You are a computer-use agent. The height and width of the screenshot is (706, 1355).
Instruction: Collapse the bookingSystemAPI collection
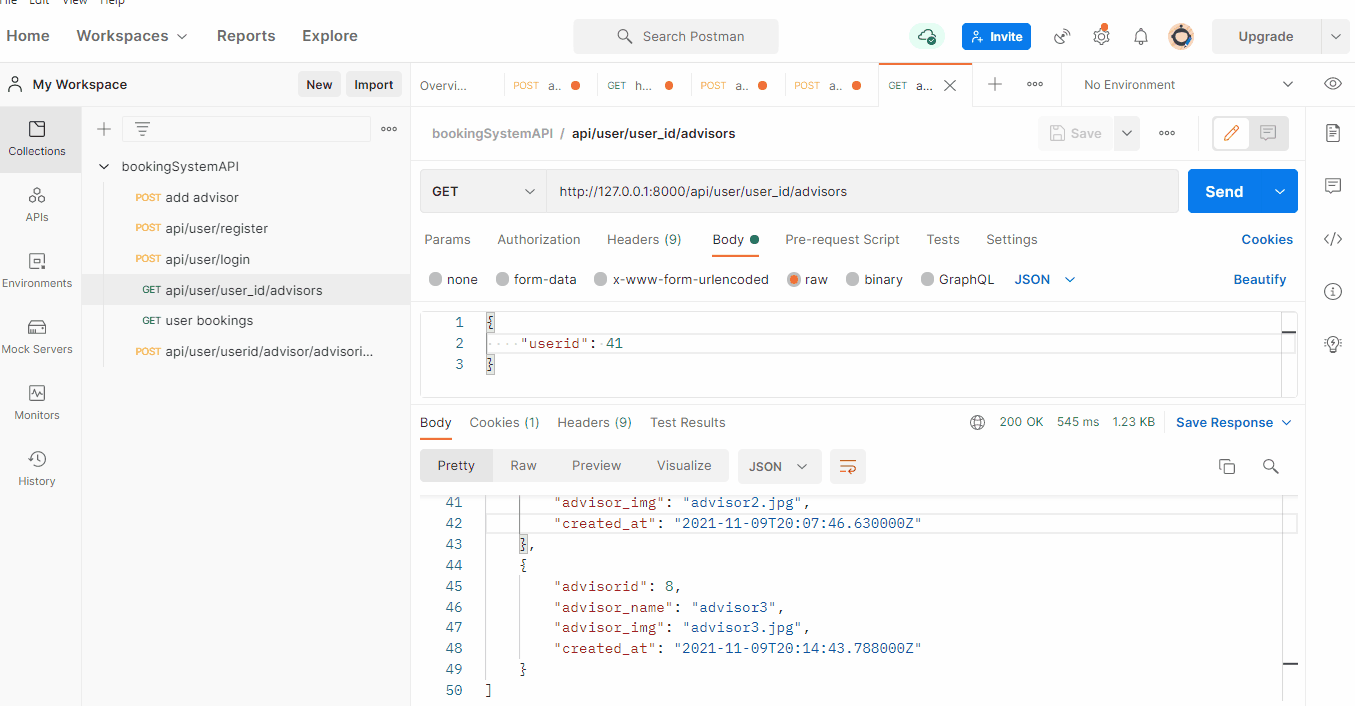(104, 167)
